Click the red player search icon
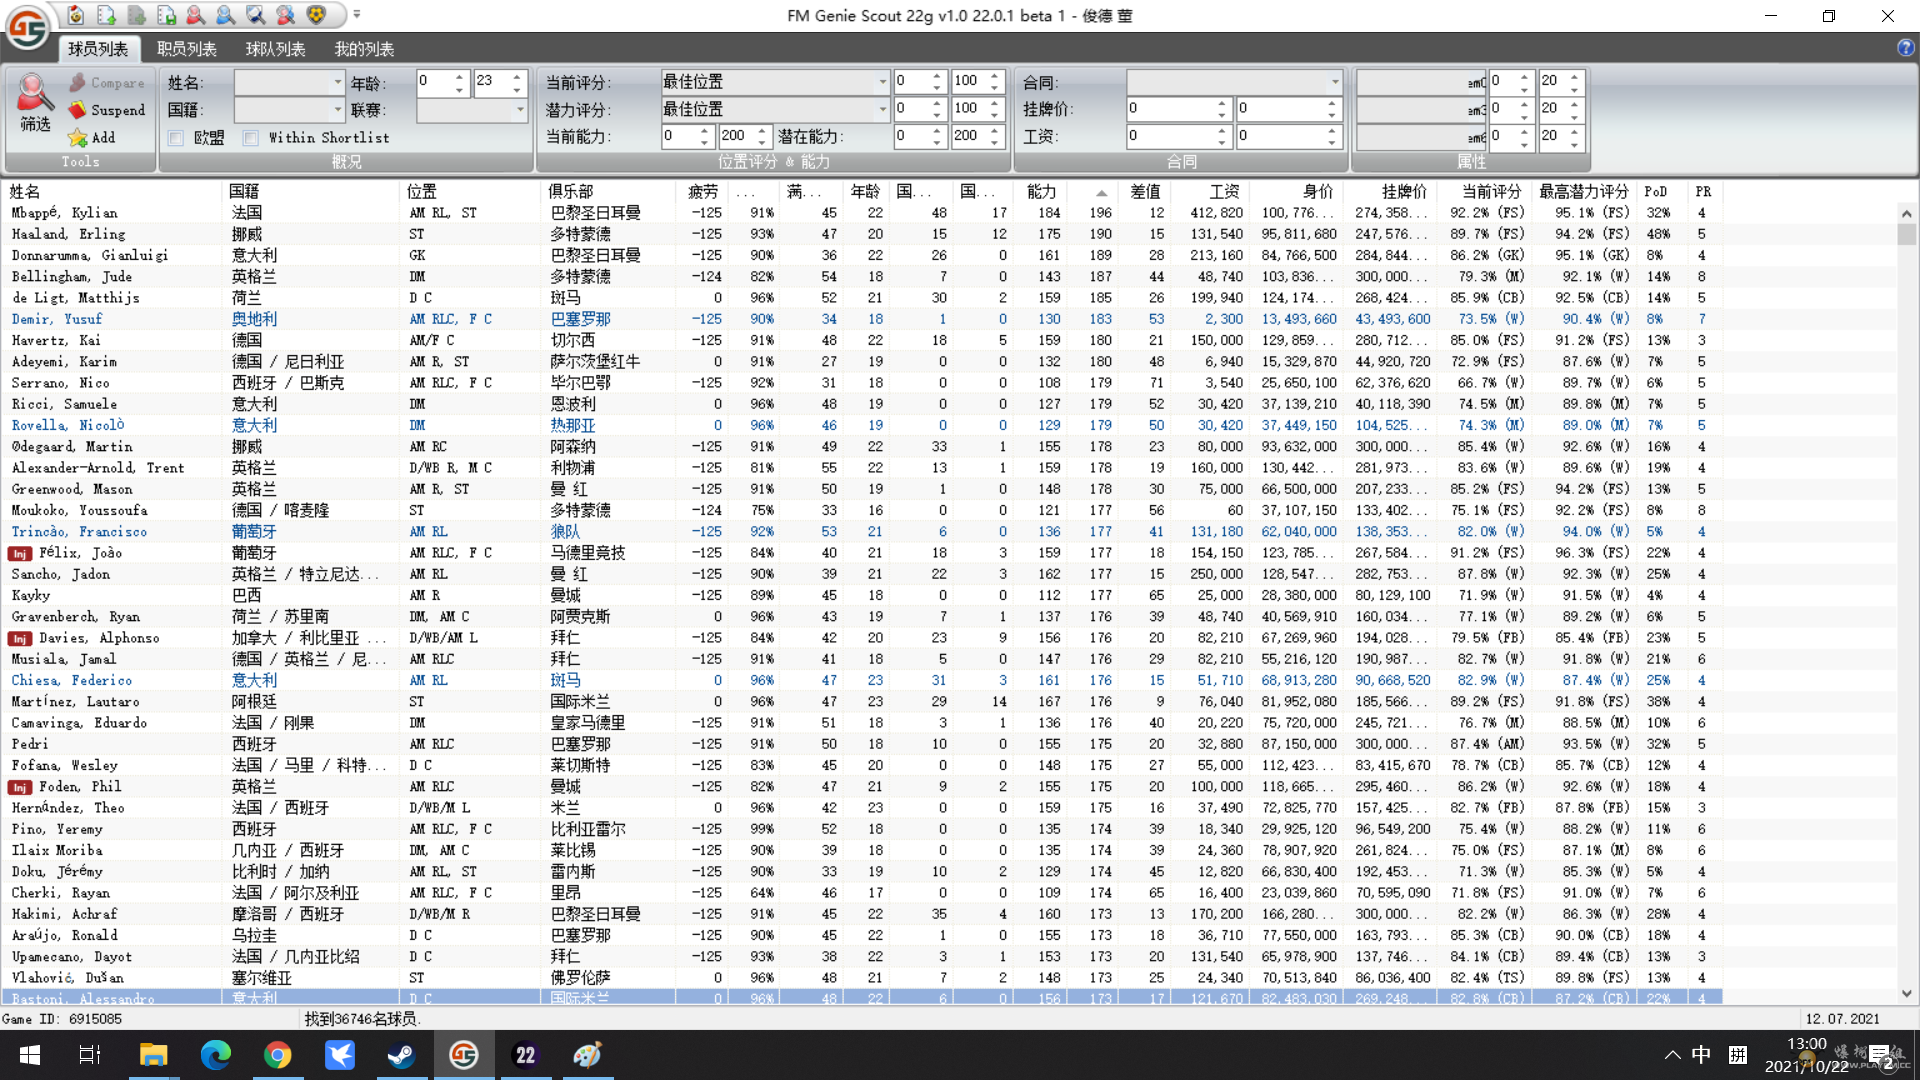Viewport: 1920px width, 1080px height. [x=196, y=15]
